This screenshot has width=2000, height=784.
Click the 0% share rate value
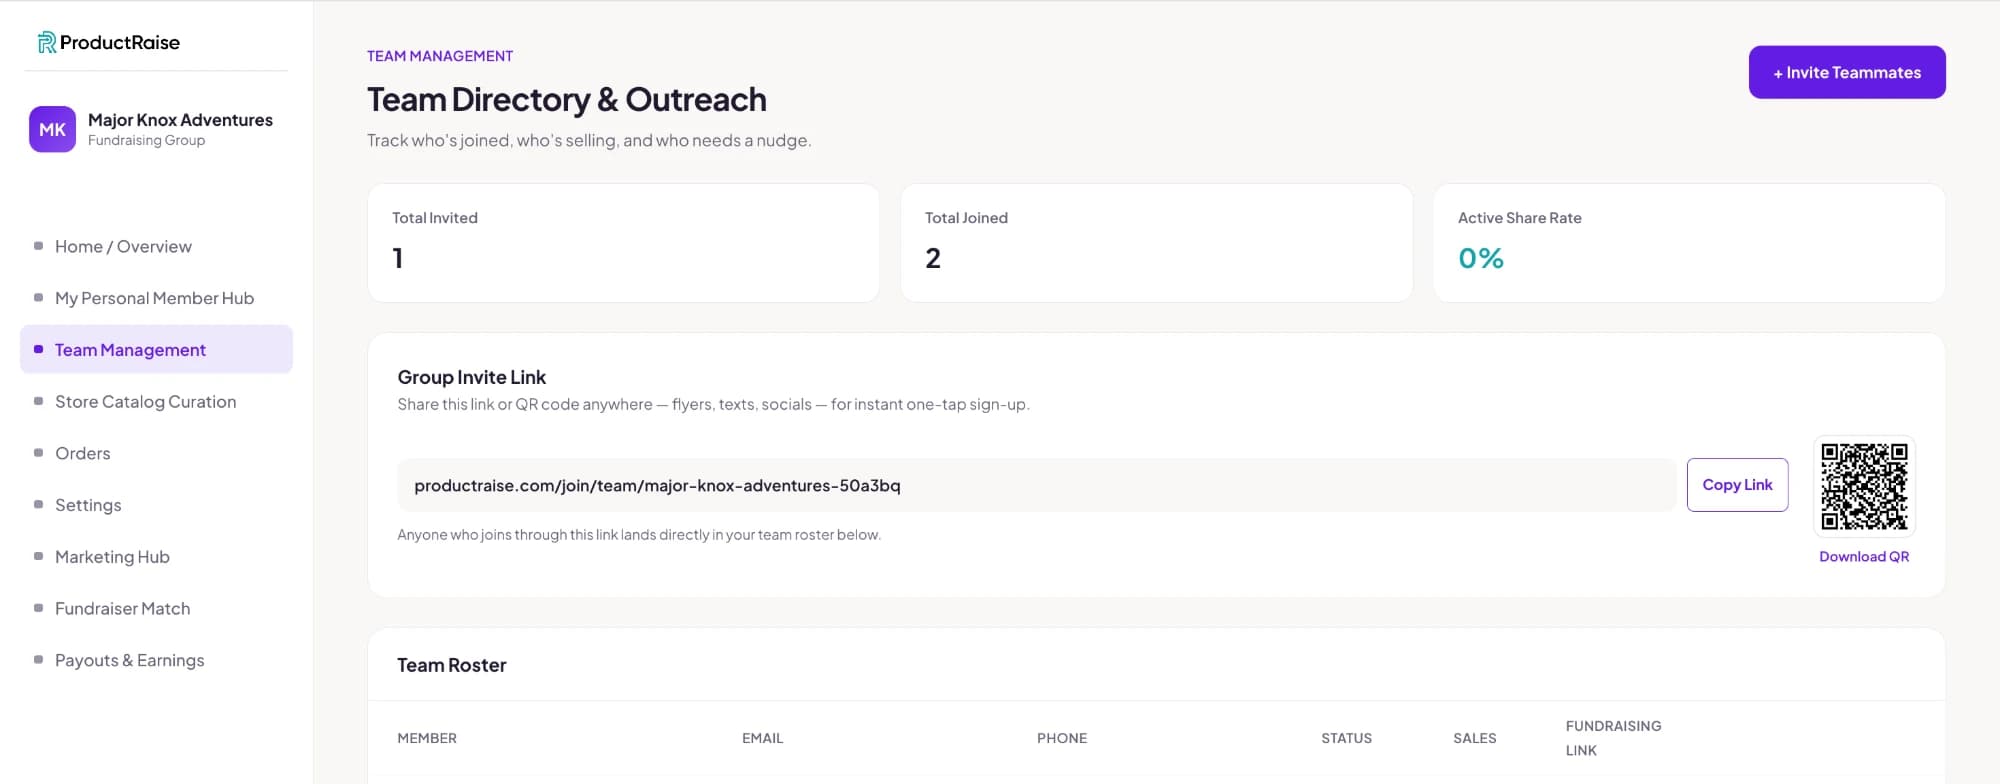pyautogui.click(x=1481, y=258)
